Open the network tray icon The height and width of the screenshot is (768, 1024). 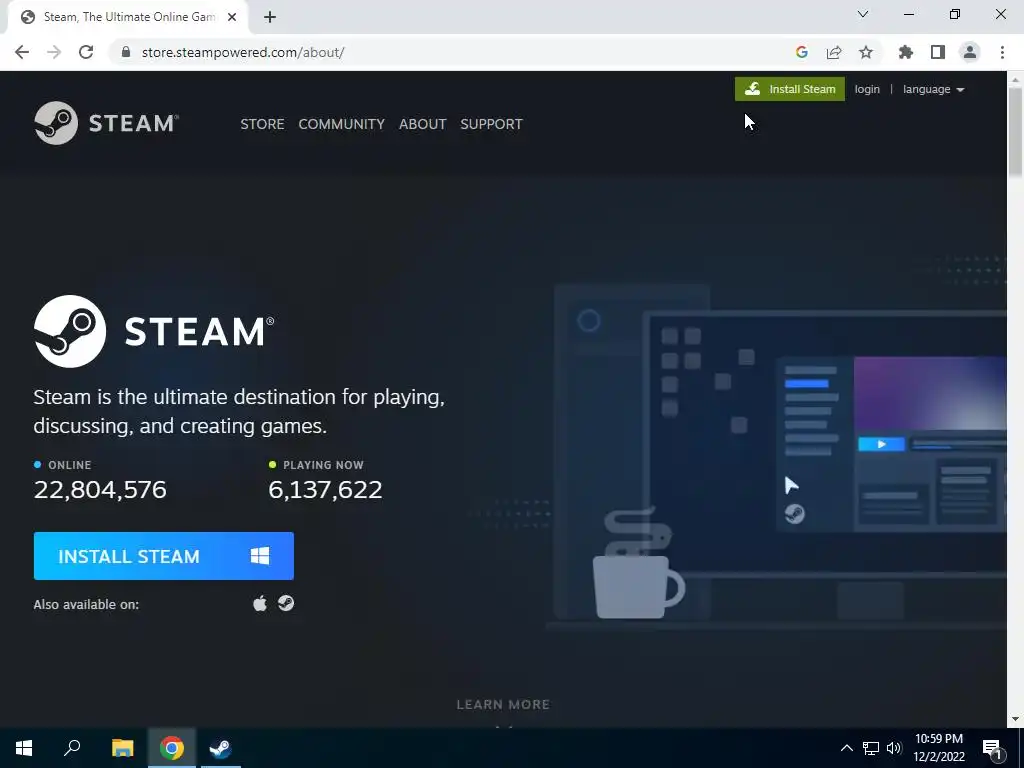[x=871, y=748]
